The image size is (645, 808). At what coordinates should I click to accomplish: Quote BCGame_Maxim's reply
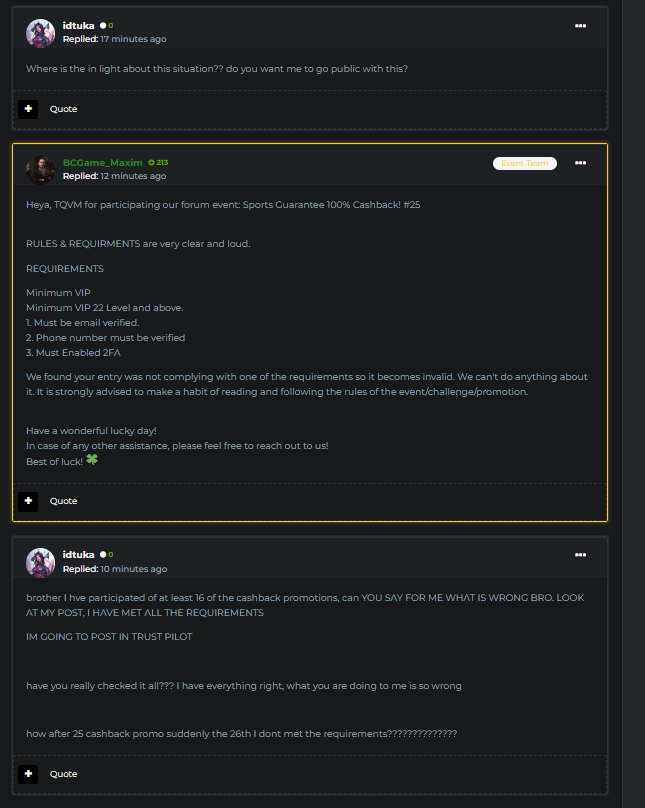pyautogui.click(x=63, y=501)
